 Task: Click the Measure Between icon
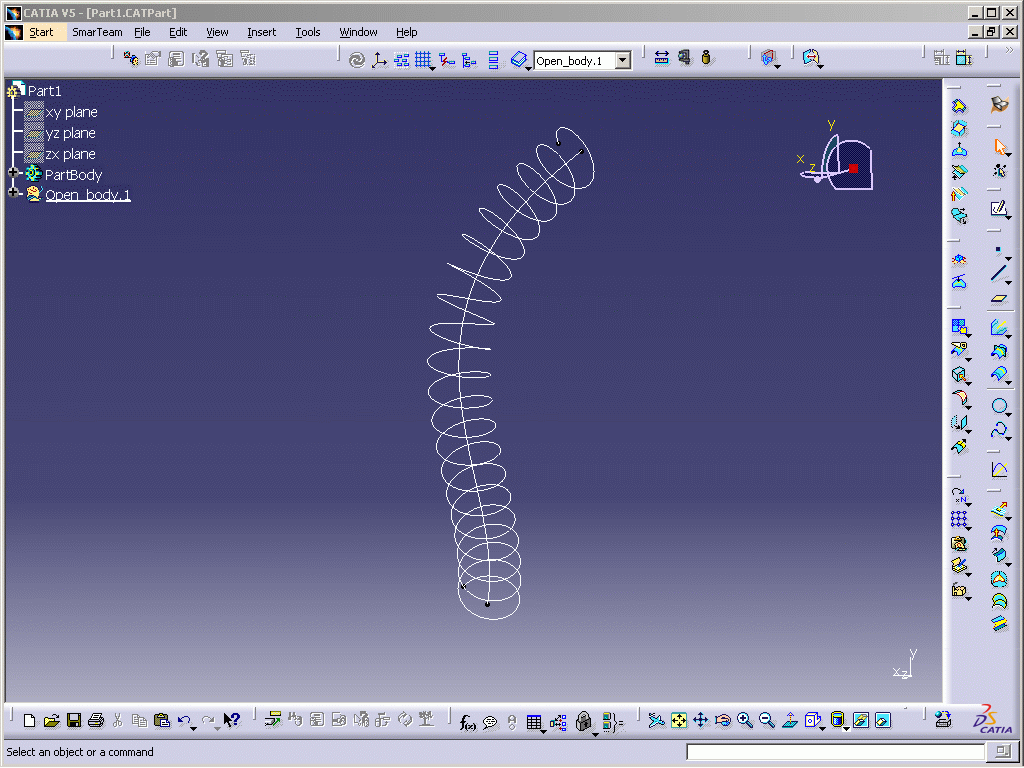662,58
